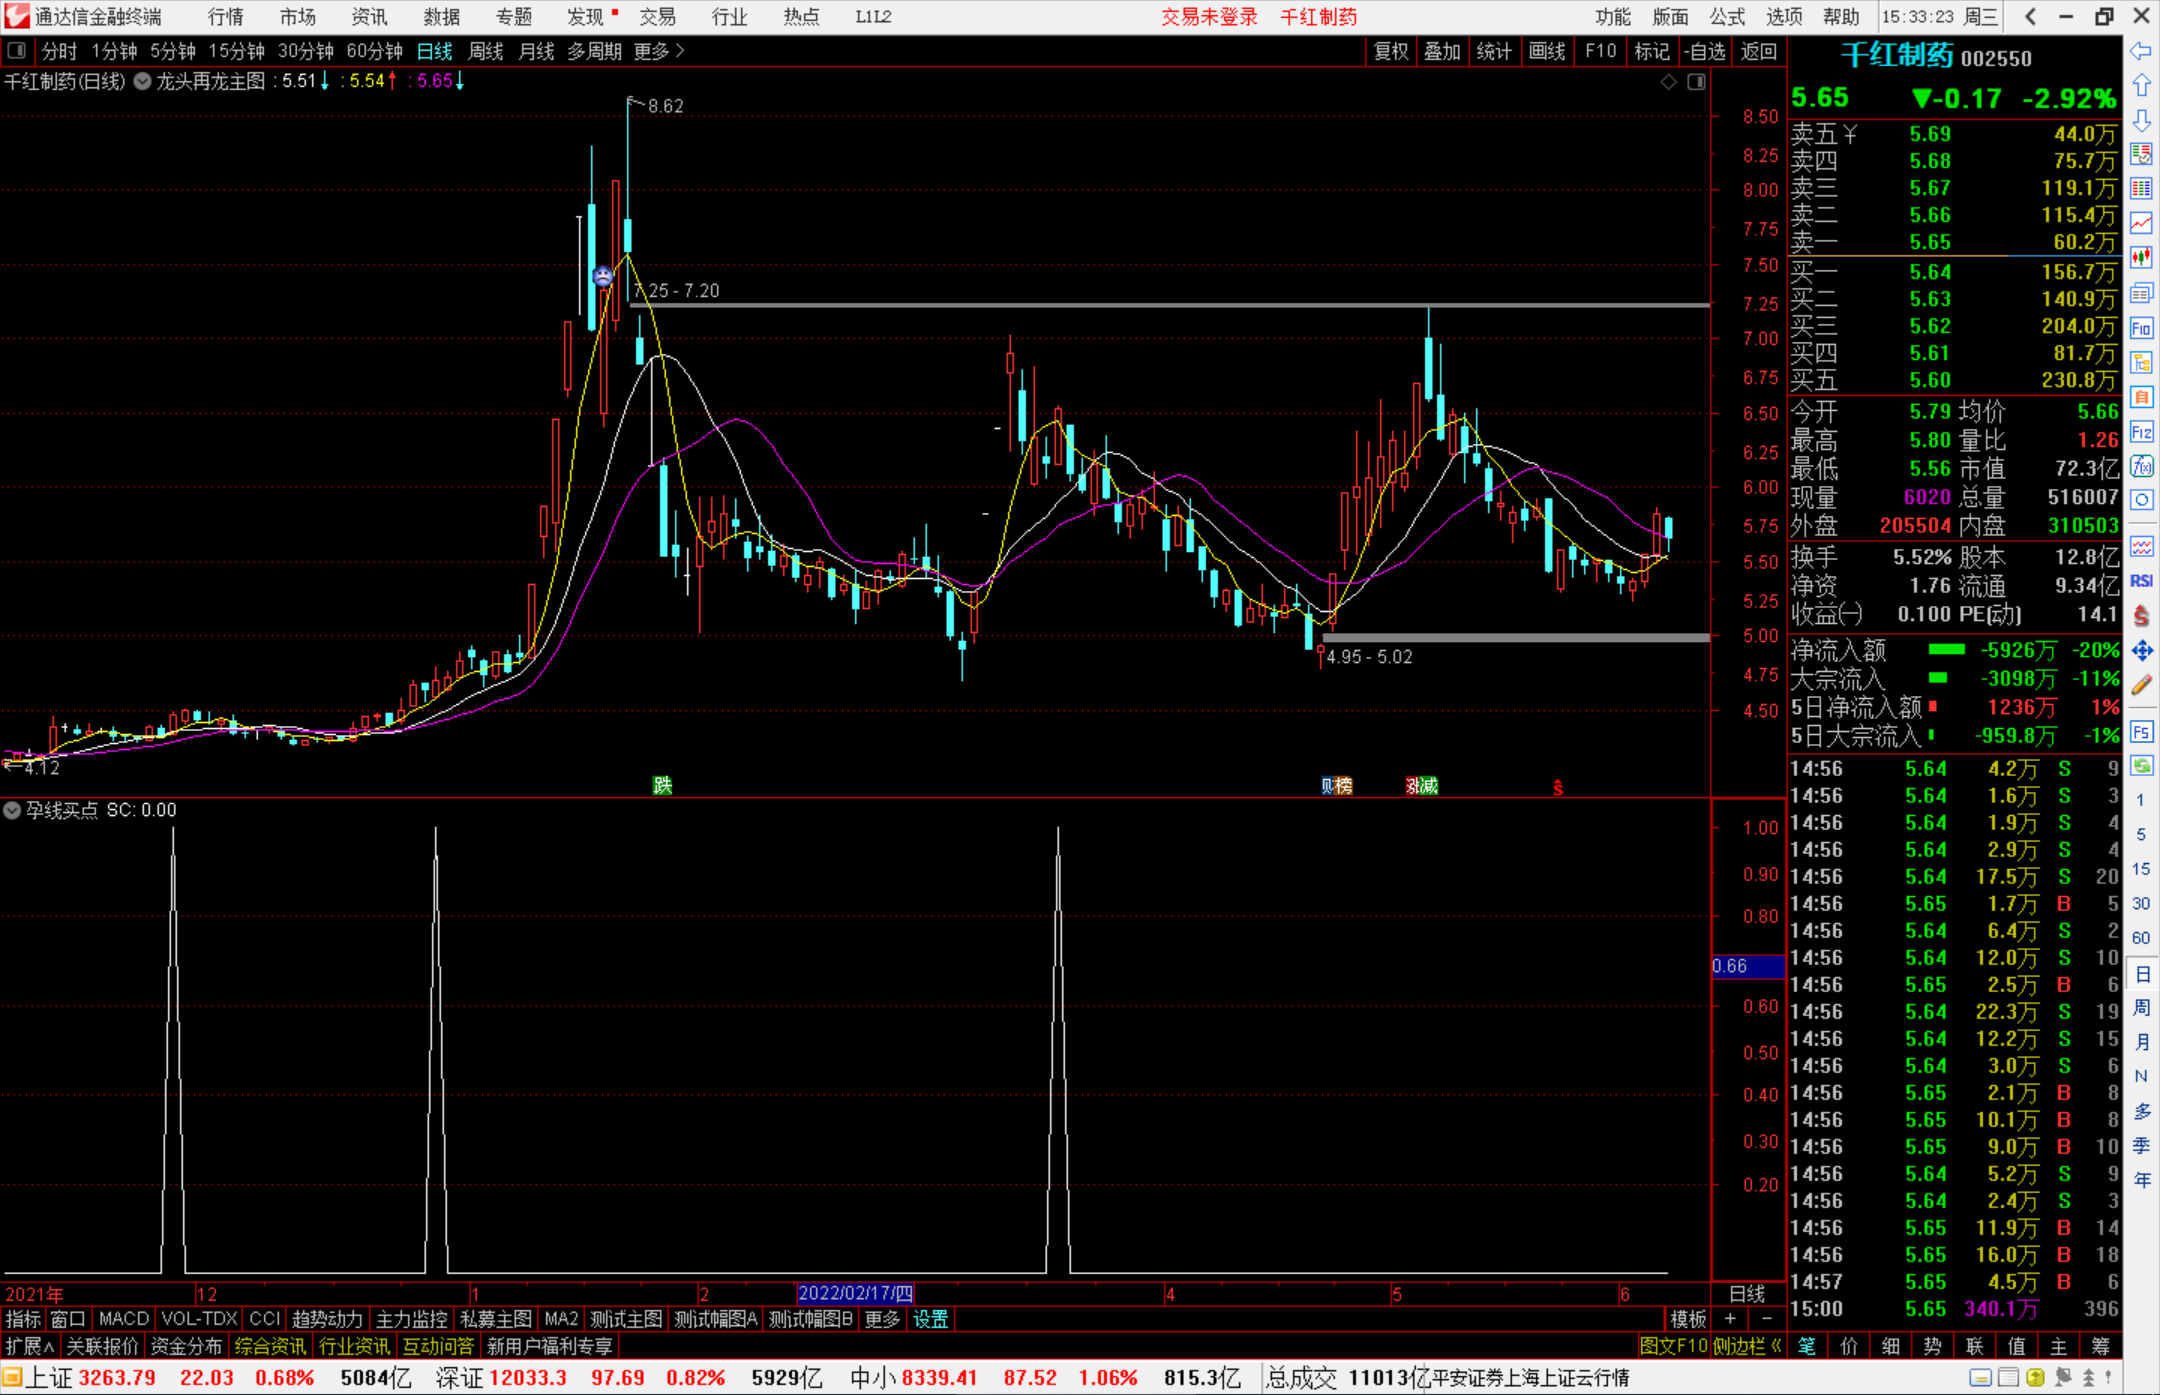Screen dimensions: 2160x1395
Task: Click the stacked windows sidebar icon
Action: [2141, 293]
